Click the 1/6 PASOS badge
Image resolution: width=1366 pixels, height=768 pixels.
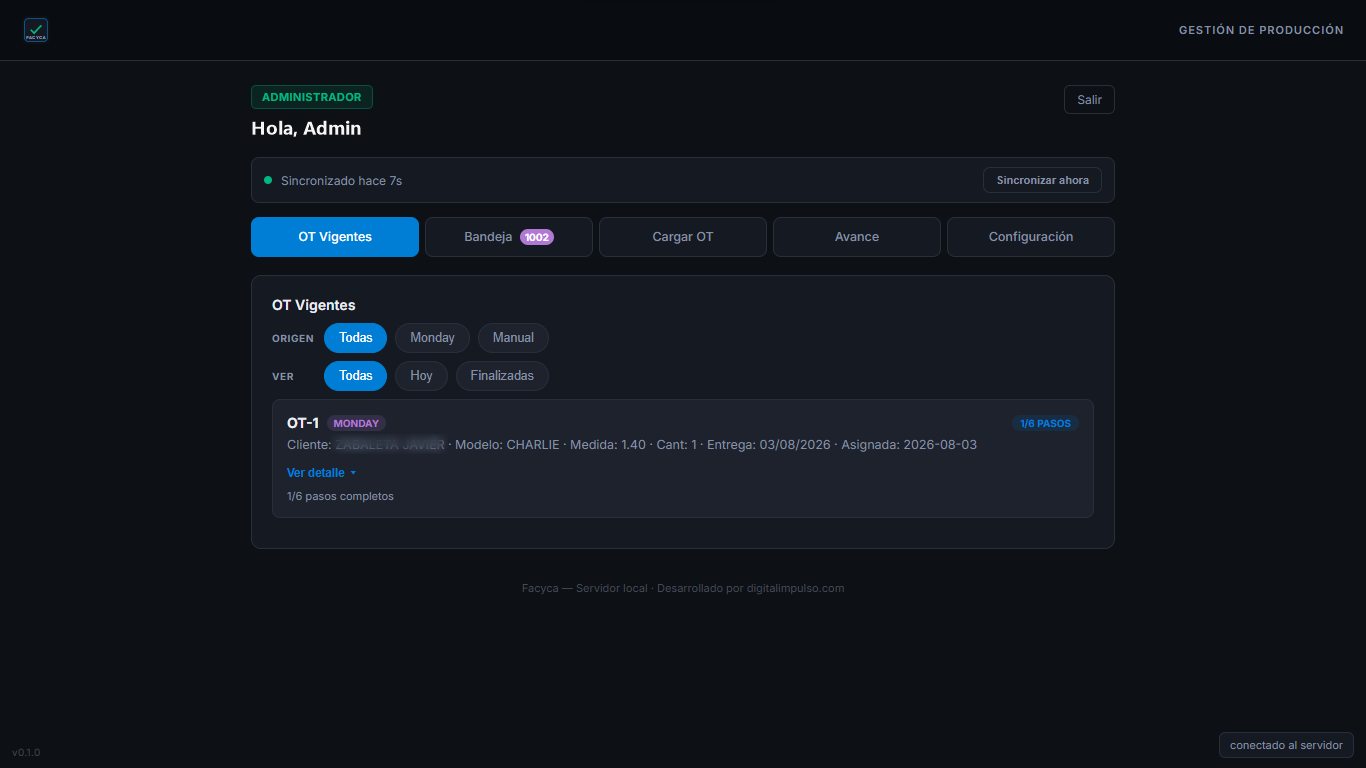click(x=1045, y=423)
